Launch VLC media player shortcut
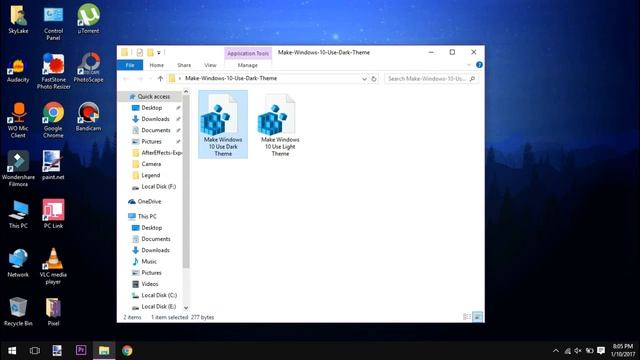 [x=53, y=266]
